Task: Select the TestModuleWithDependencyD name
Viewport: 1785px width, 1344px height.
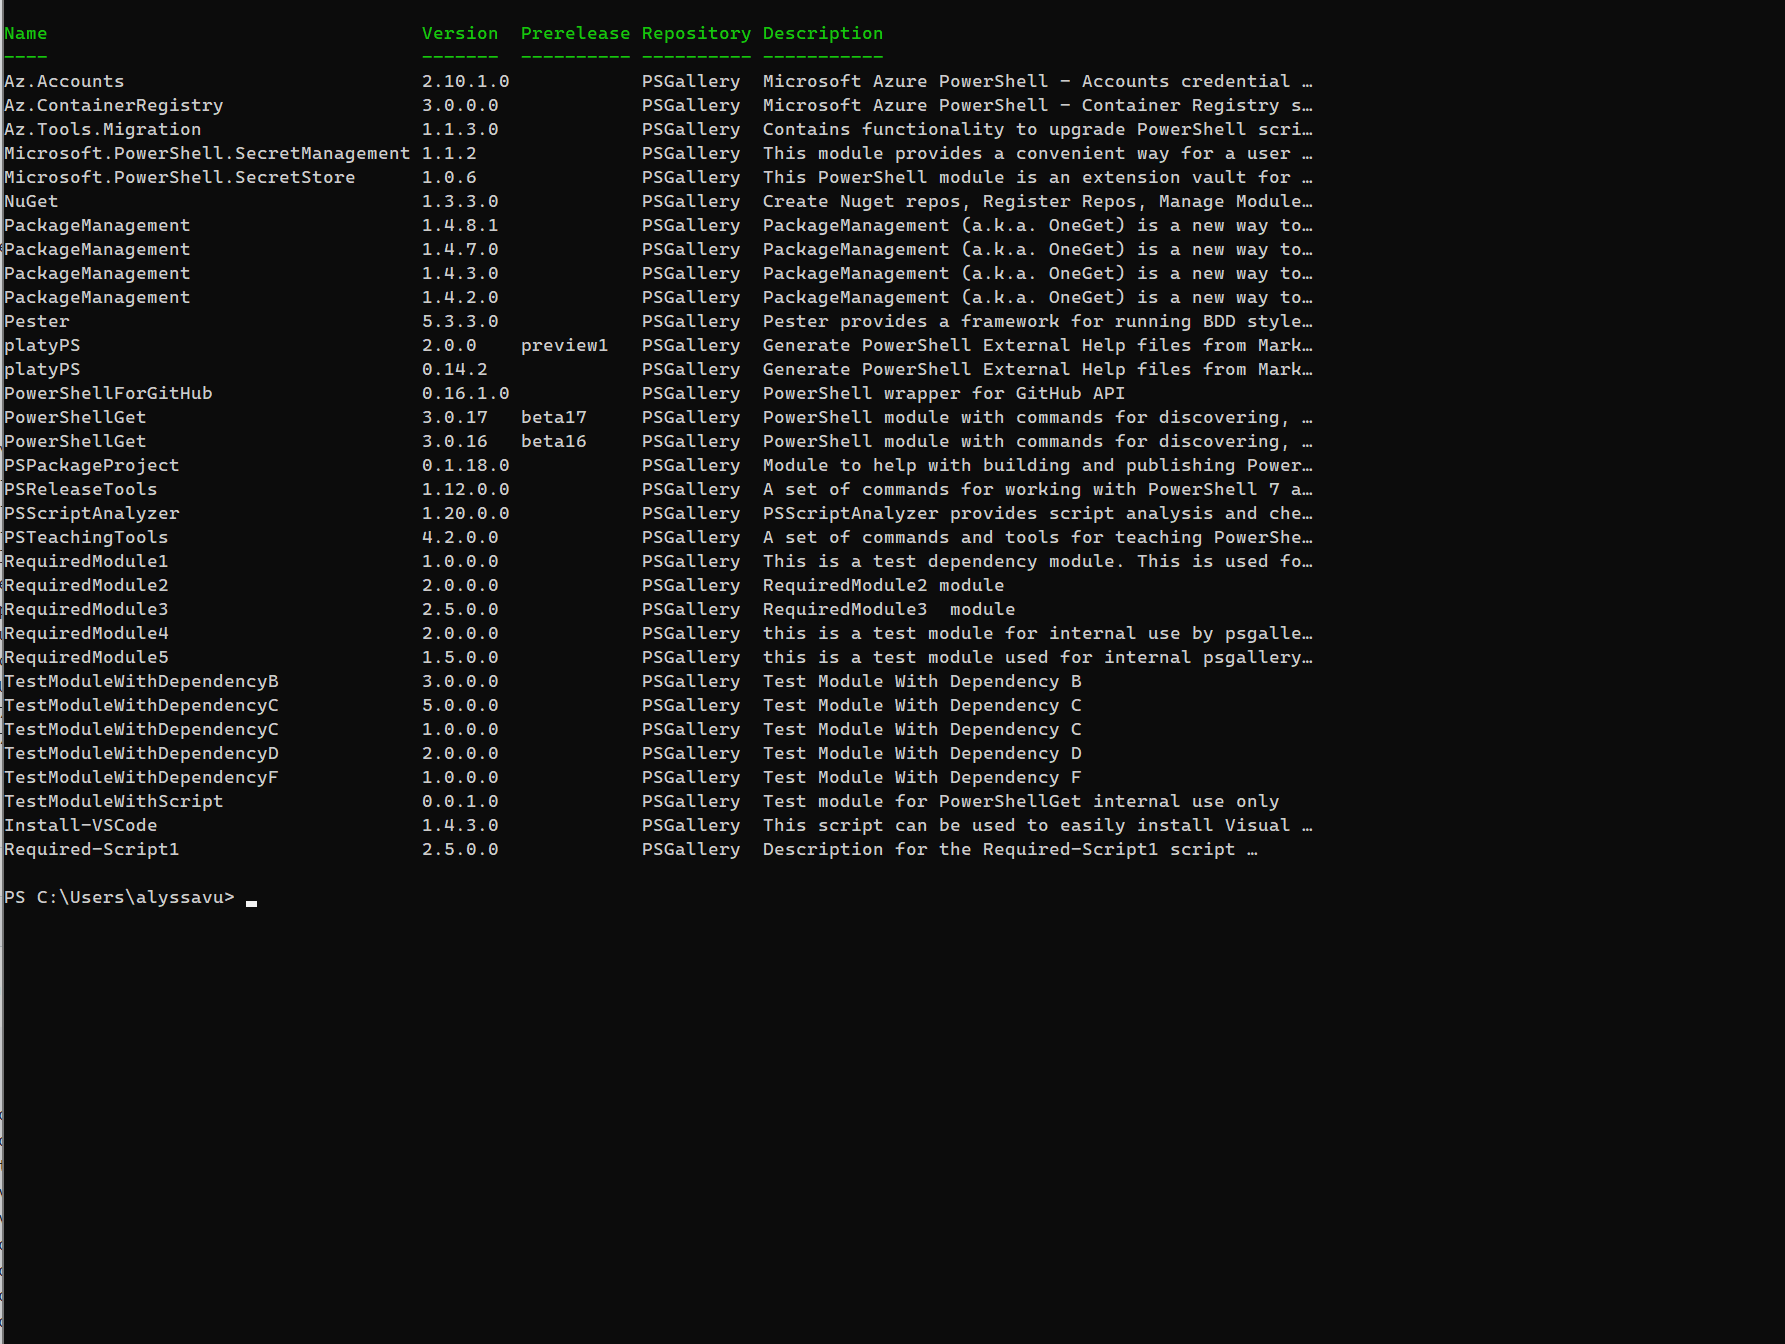Action: coord(141,754)
